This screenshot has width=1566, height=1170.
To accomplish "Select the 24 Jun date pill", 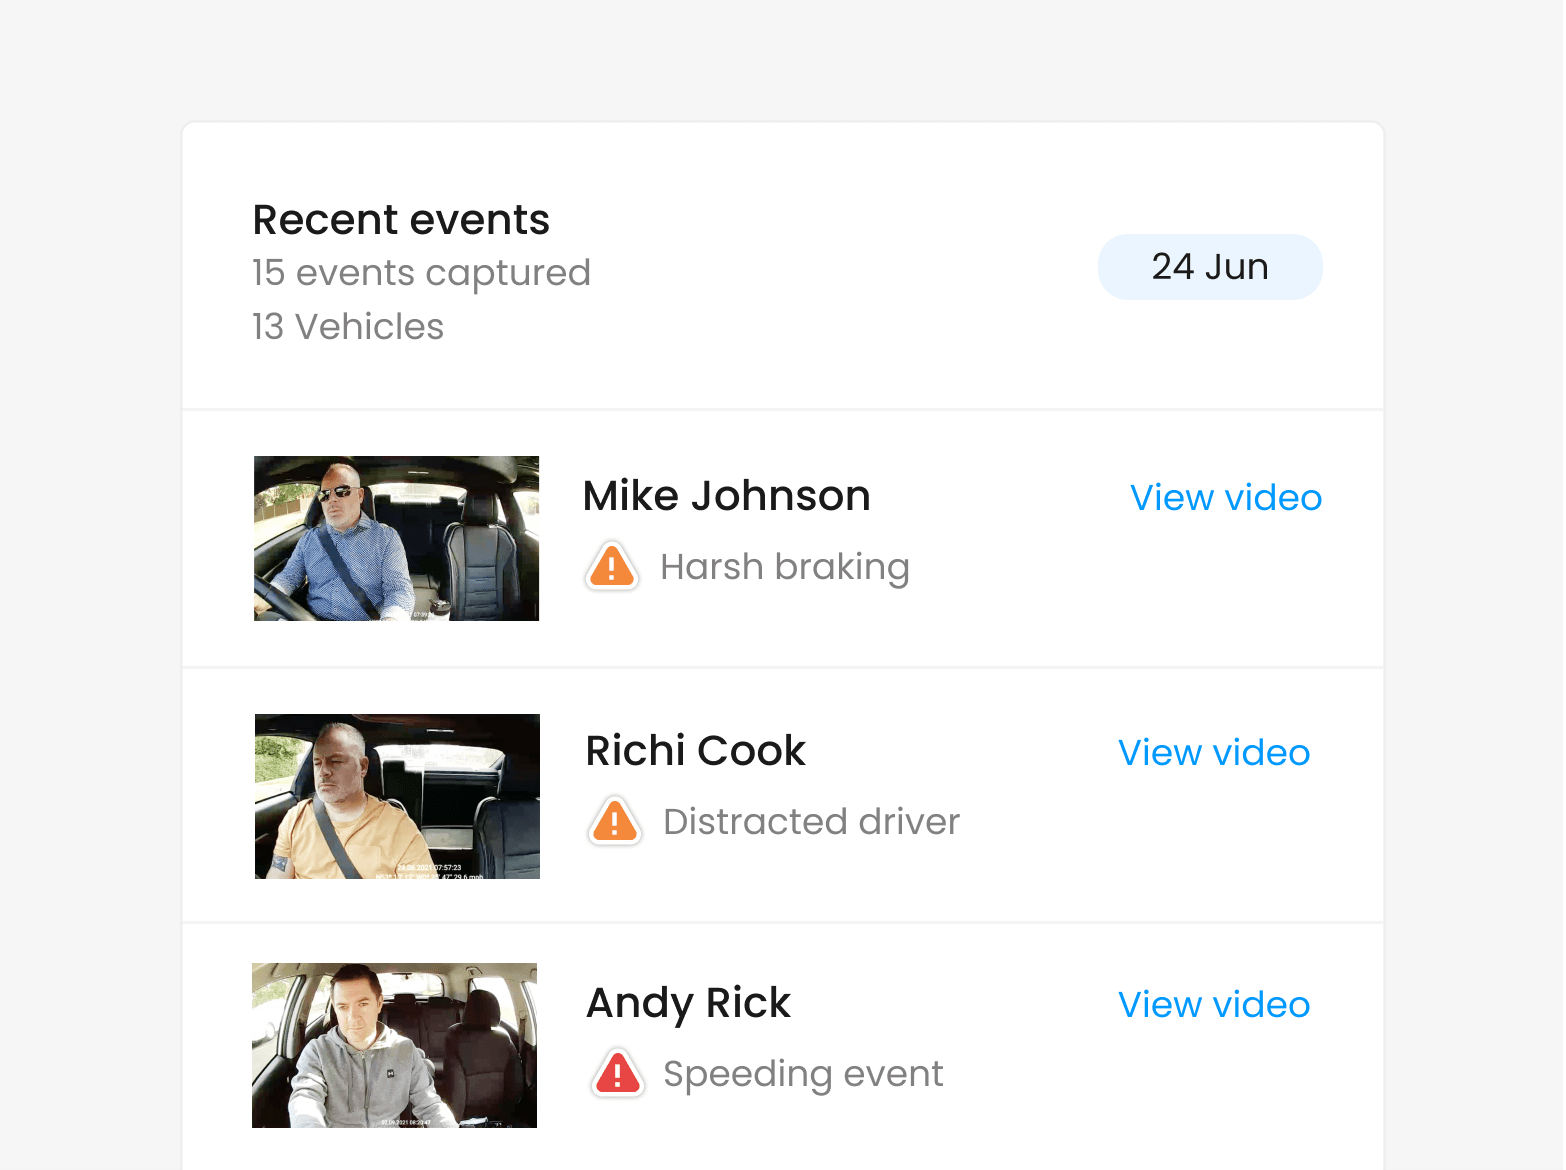I will [x=1210, y=267].
